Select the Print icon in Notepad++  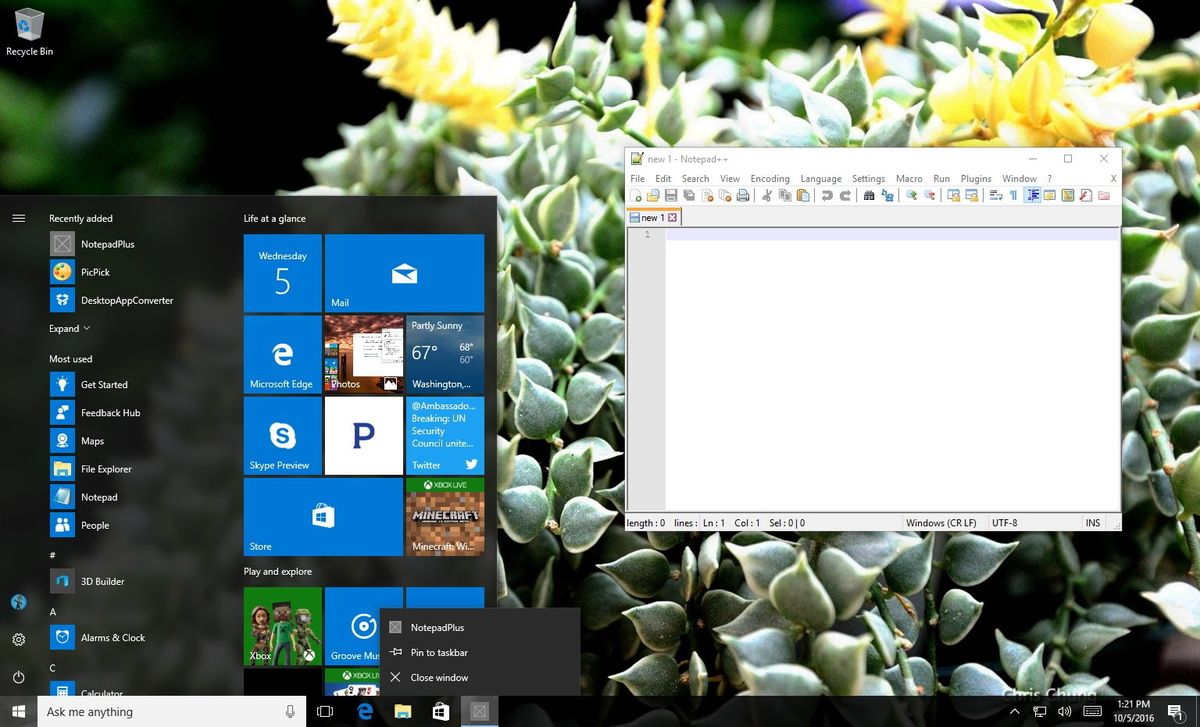[744, 195]
